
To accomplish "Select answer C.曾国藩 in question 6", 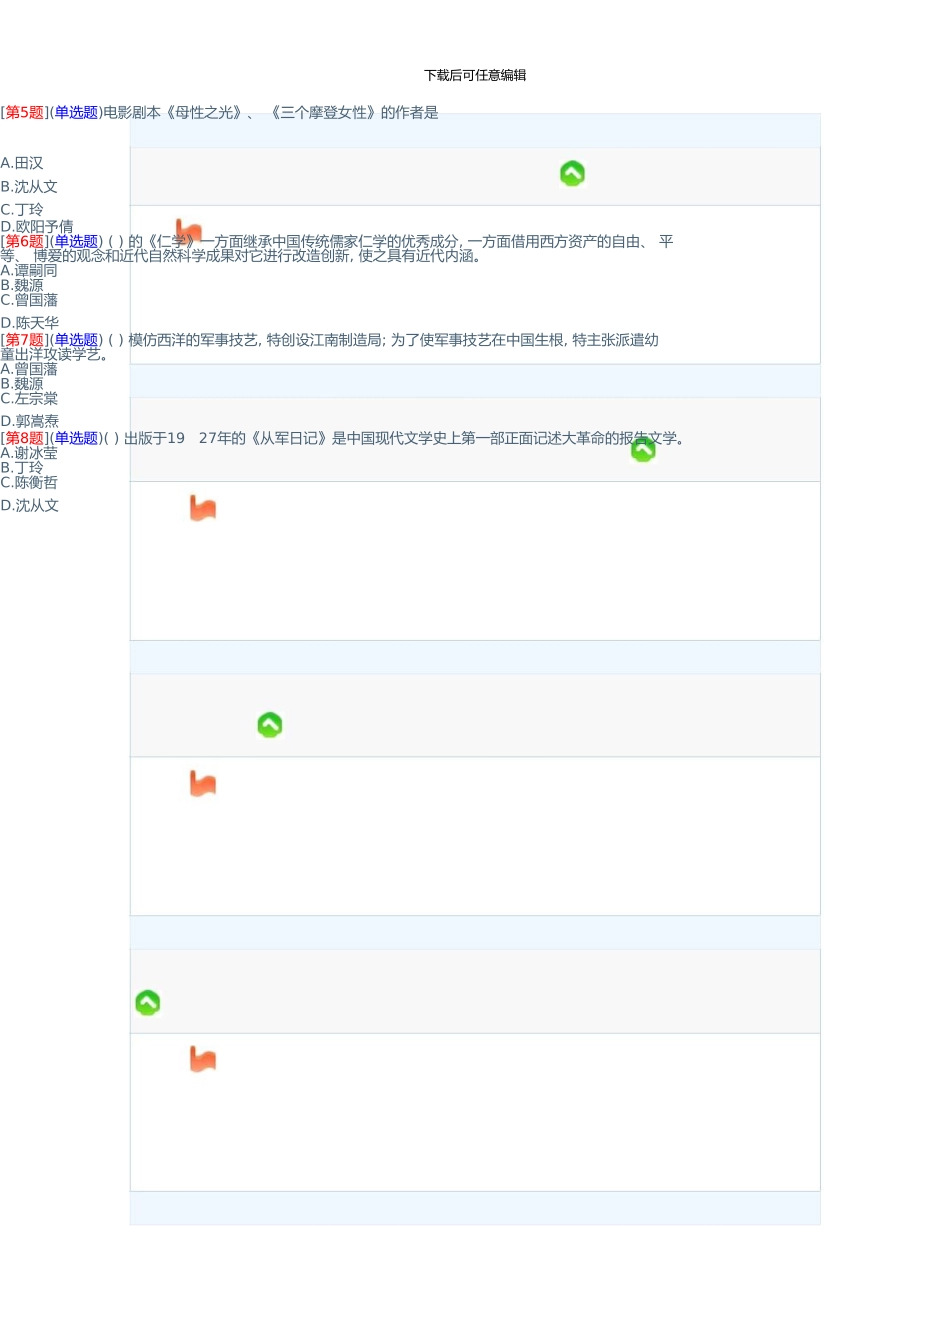I will point(29,300).
